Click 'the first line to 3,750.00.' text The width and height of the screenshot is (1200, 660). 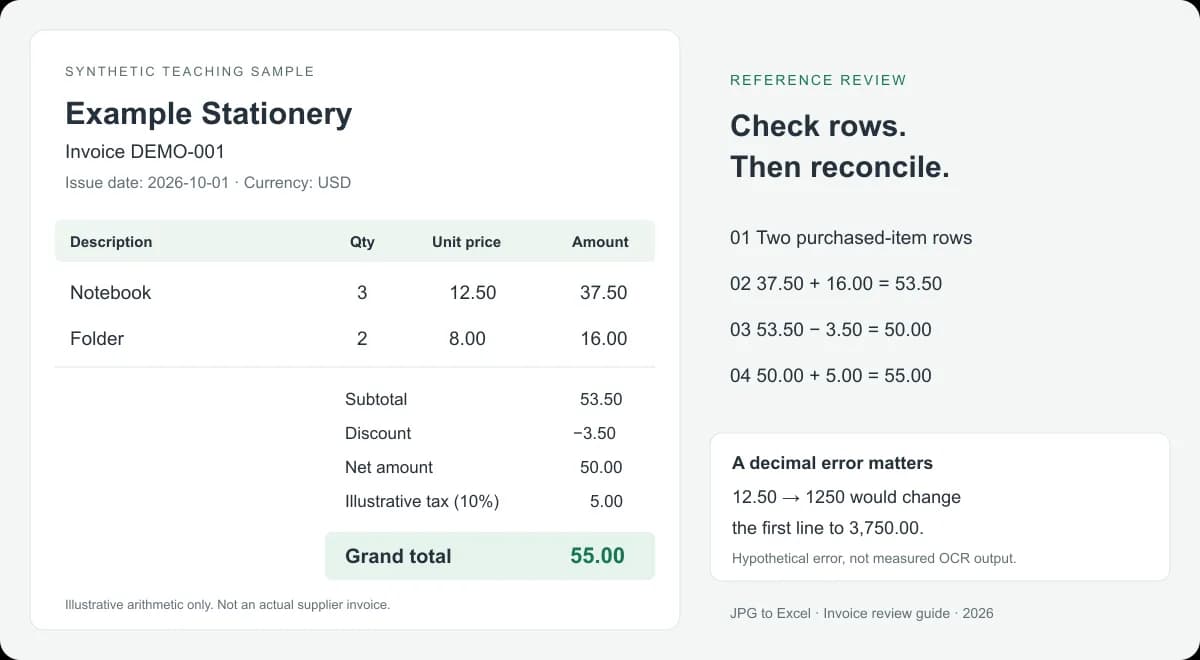pyautogui.click(x=828, y=528)
